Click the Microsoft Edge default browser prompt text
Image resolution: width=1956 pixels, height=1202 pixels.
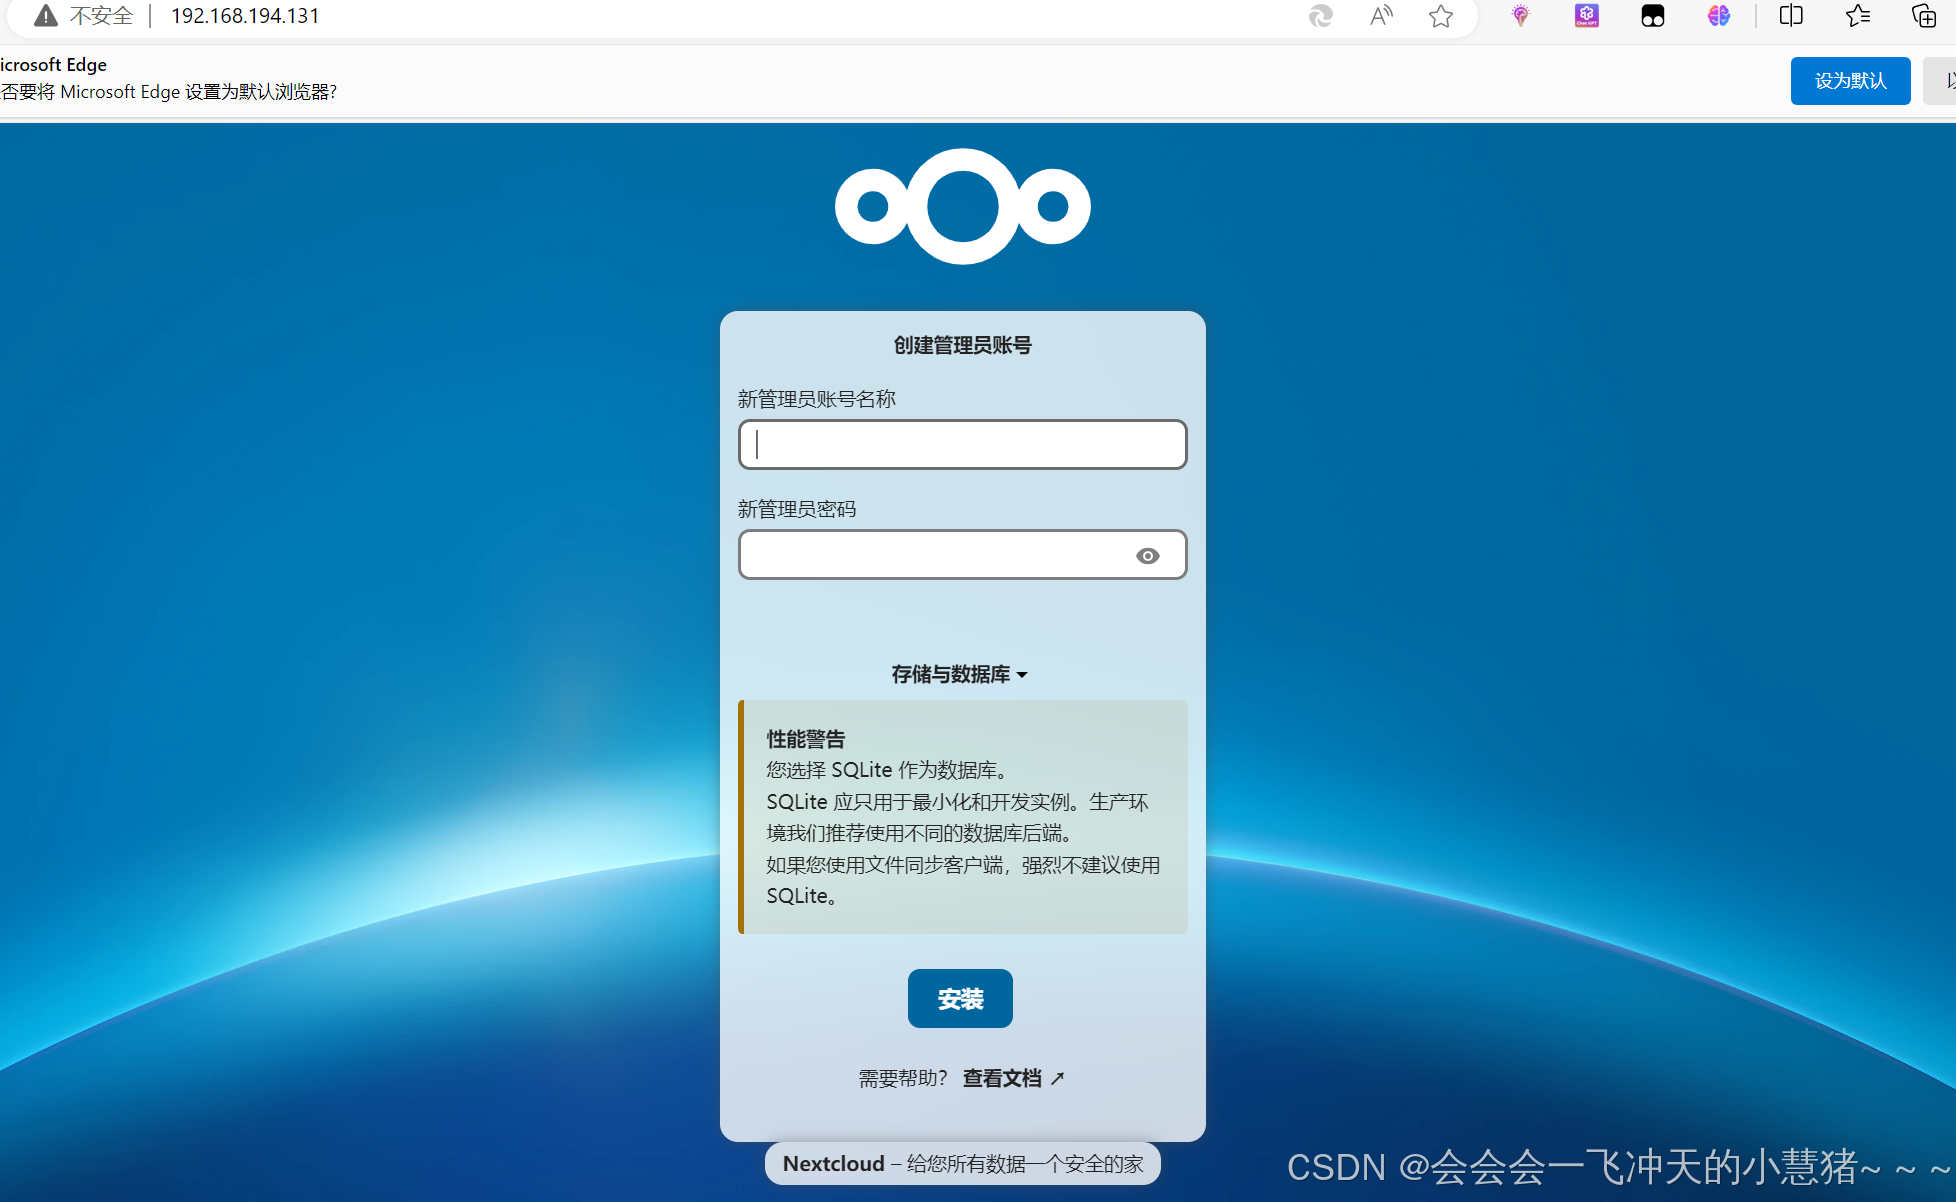(169, 92)
